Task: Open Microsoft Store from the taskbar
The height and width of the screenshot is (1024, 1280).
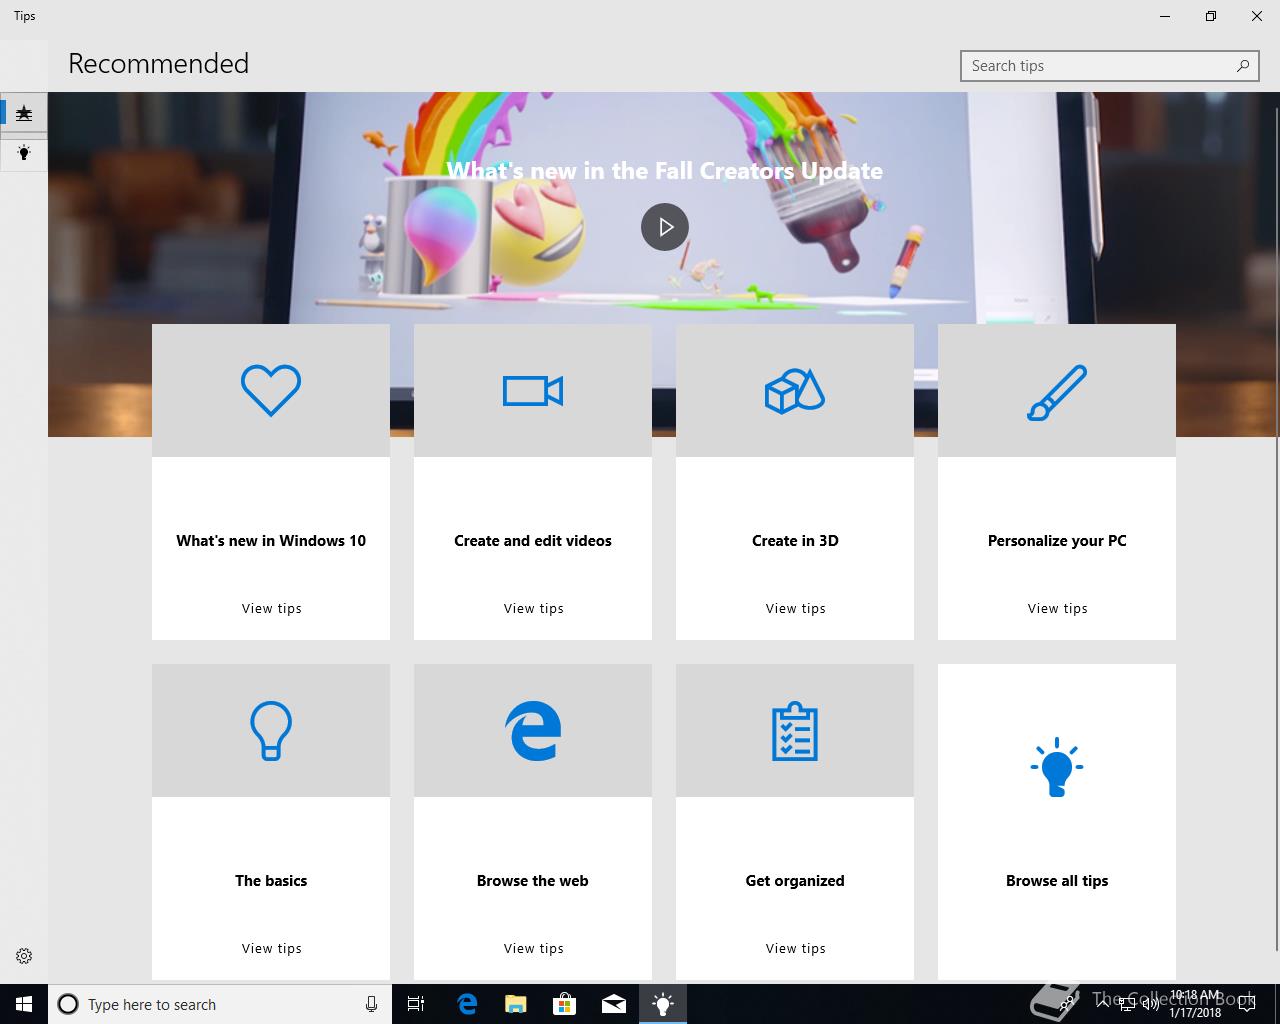Action: click(x=565, y=1004)
